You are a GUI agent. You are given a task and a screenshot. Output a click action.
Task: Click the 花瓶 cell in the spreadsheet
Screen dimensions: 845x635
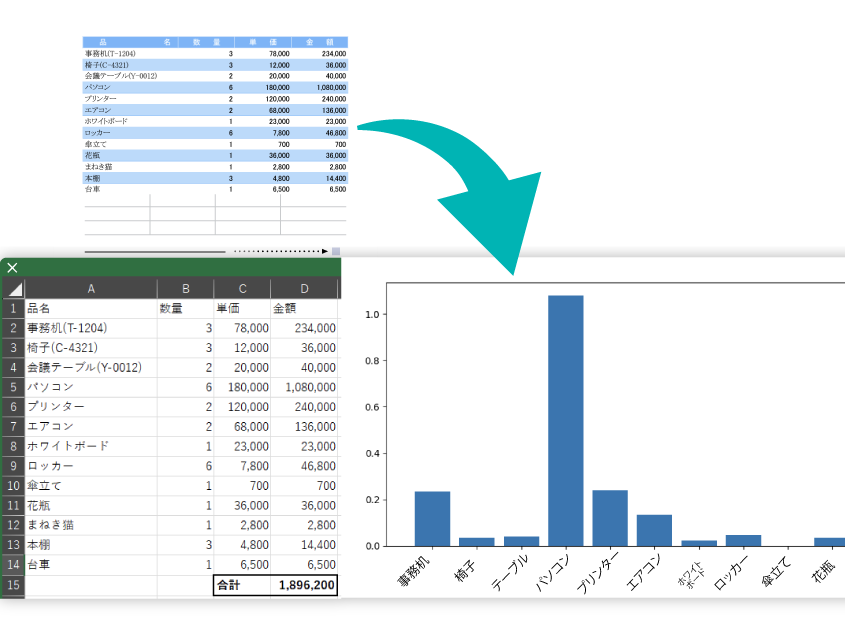pos(91,506)
